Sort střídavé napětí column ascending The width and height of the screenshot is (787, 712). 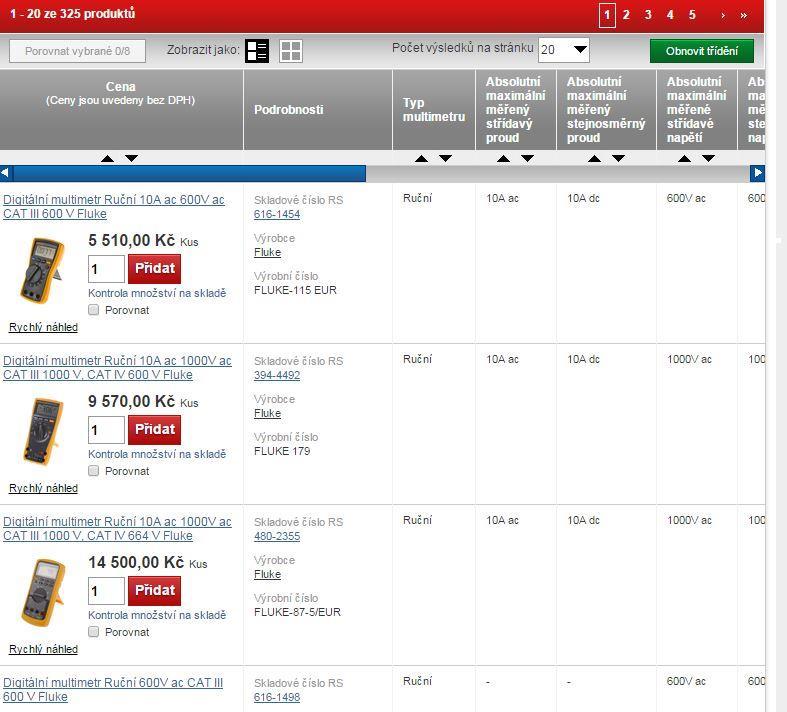click(x=684, y=159)
